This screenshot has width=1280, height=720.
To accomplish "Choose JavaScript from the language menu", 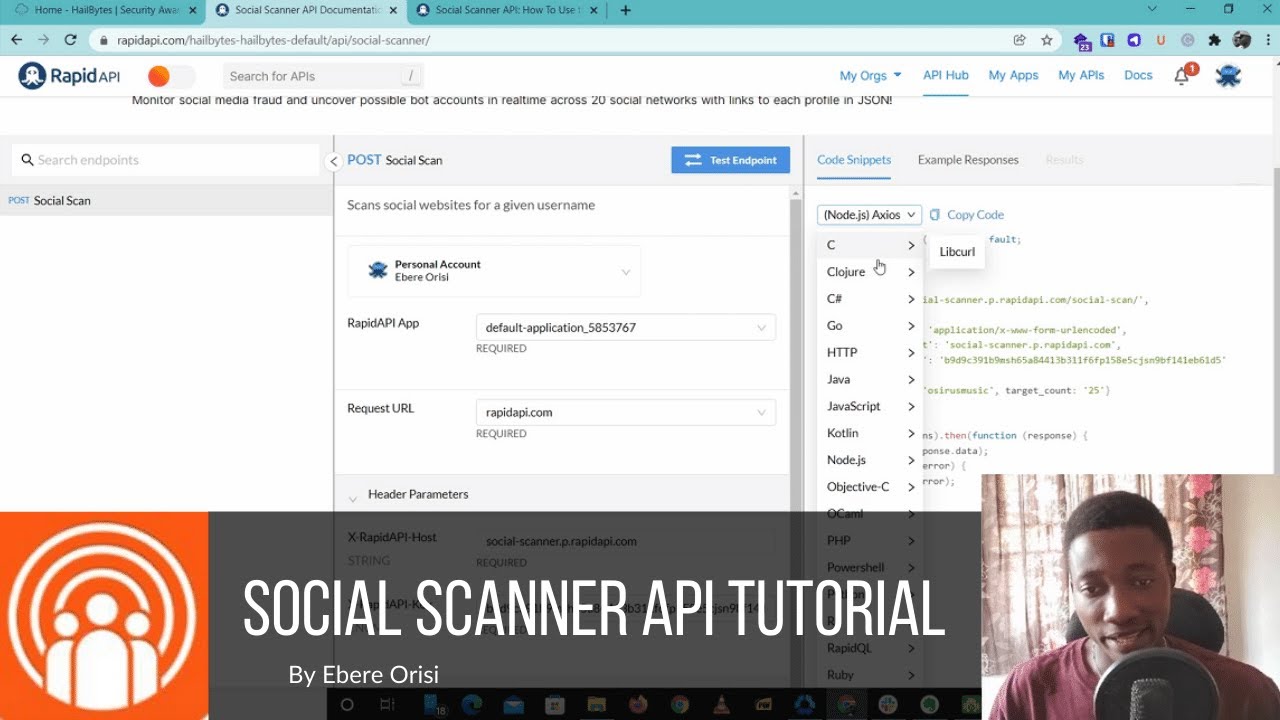I will tap(869, 407).
